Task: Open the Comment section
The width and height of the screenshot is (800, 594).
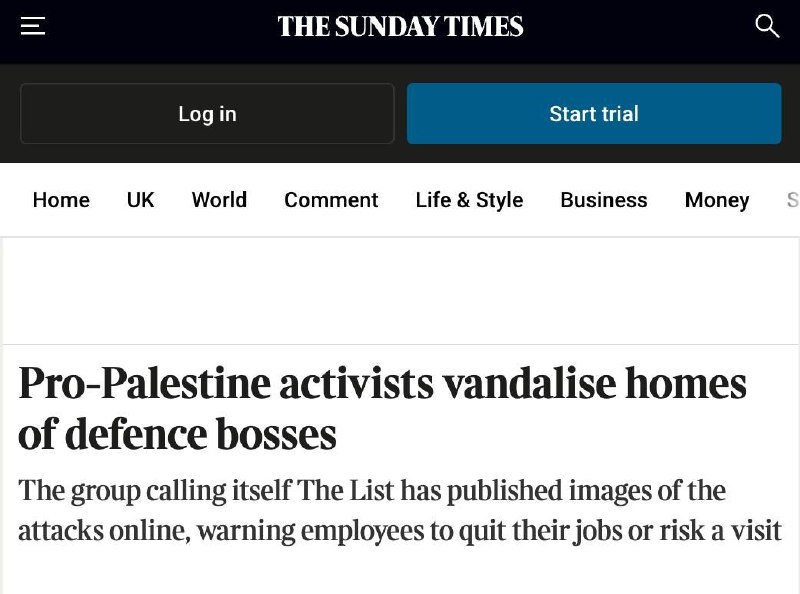Action: coord(331,200)
